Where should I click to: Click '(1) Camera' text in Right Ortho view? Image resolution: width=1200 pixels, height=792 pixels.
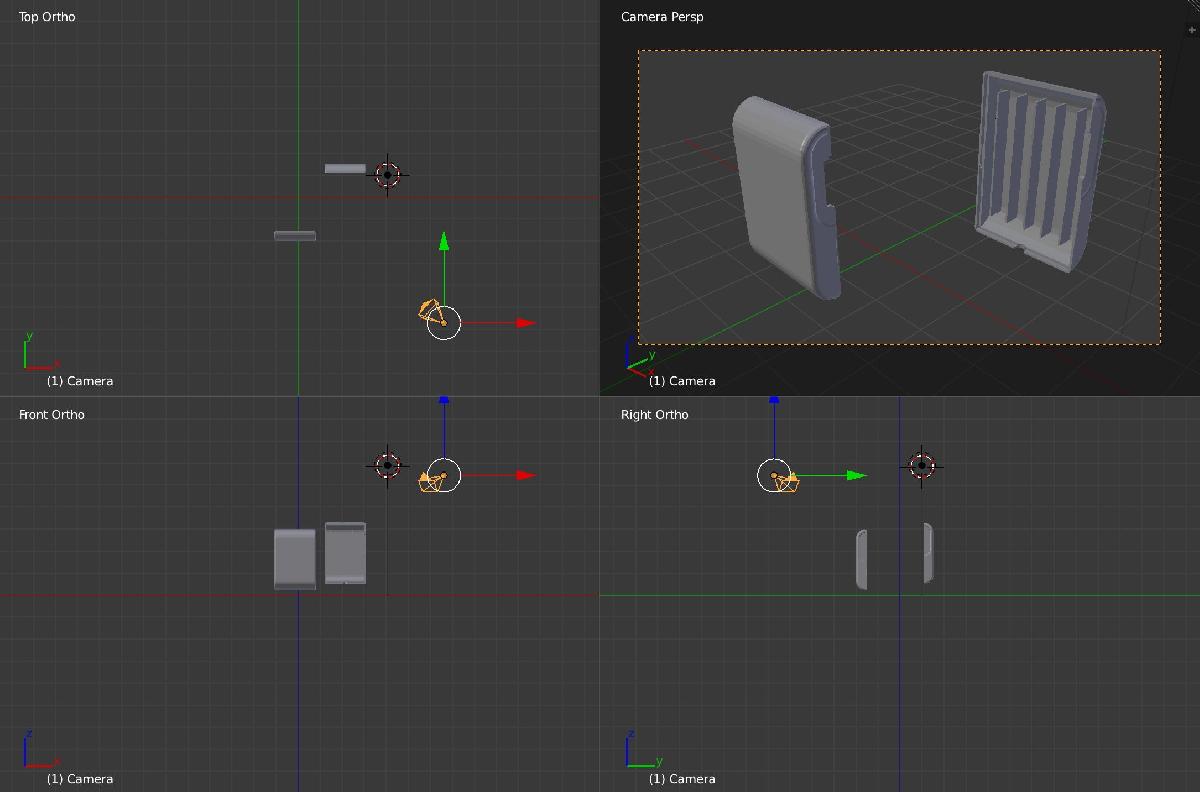(x=682, y=779)
